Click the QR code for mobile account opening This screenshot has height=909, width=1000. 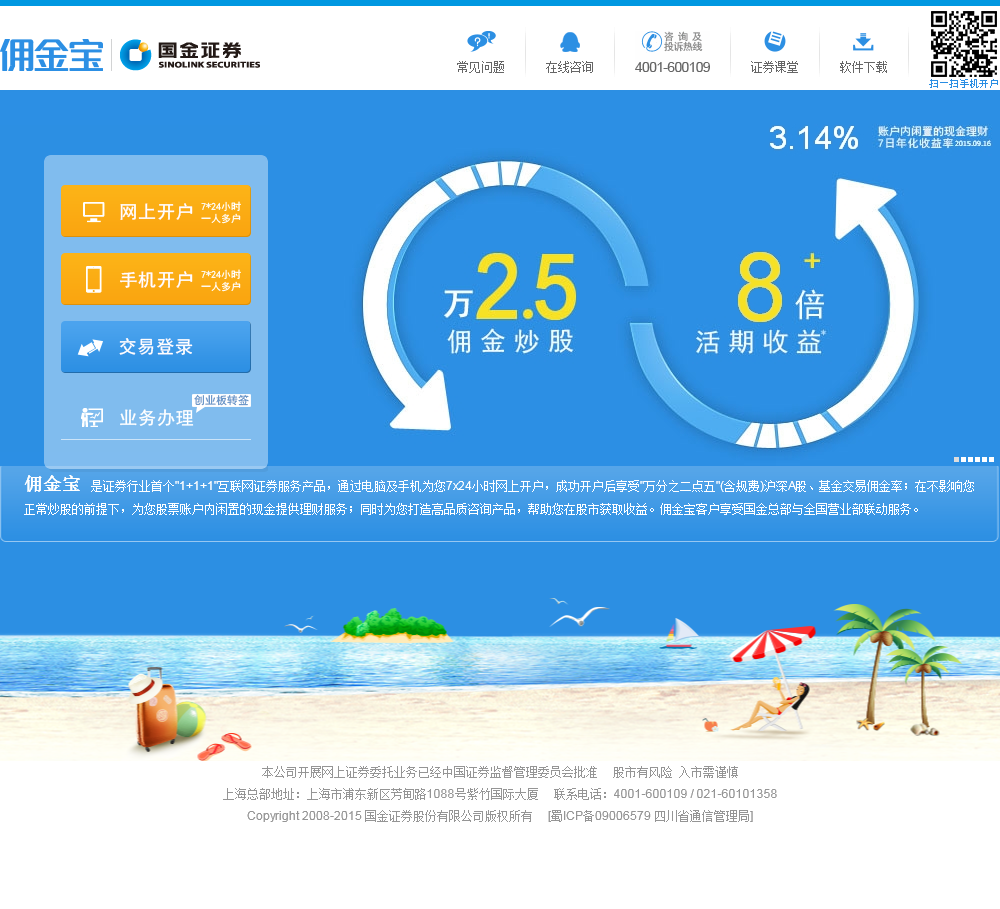click(964, 44)
